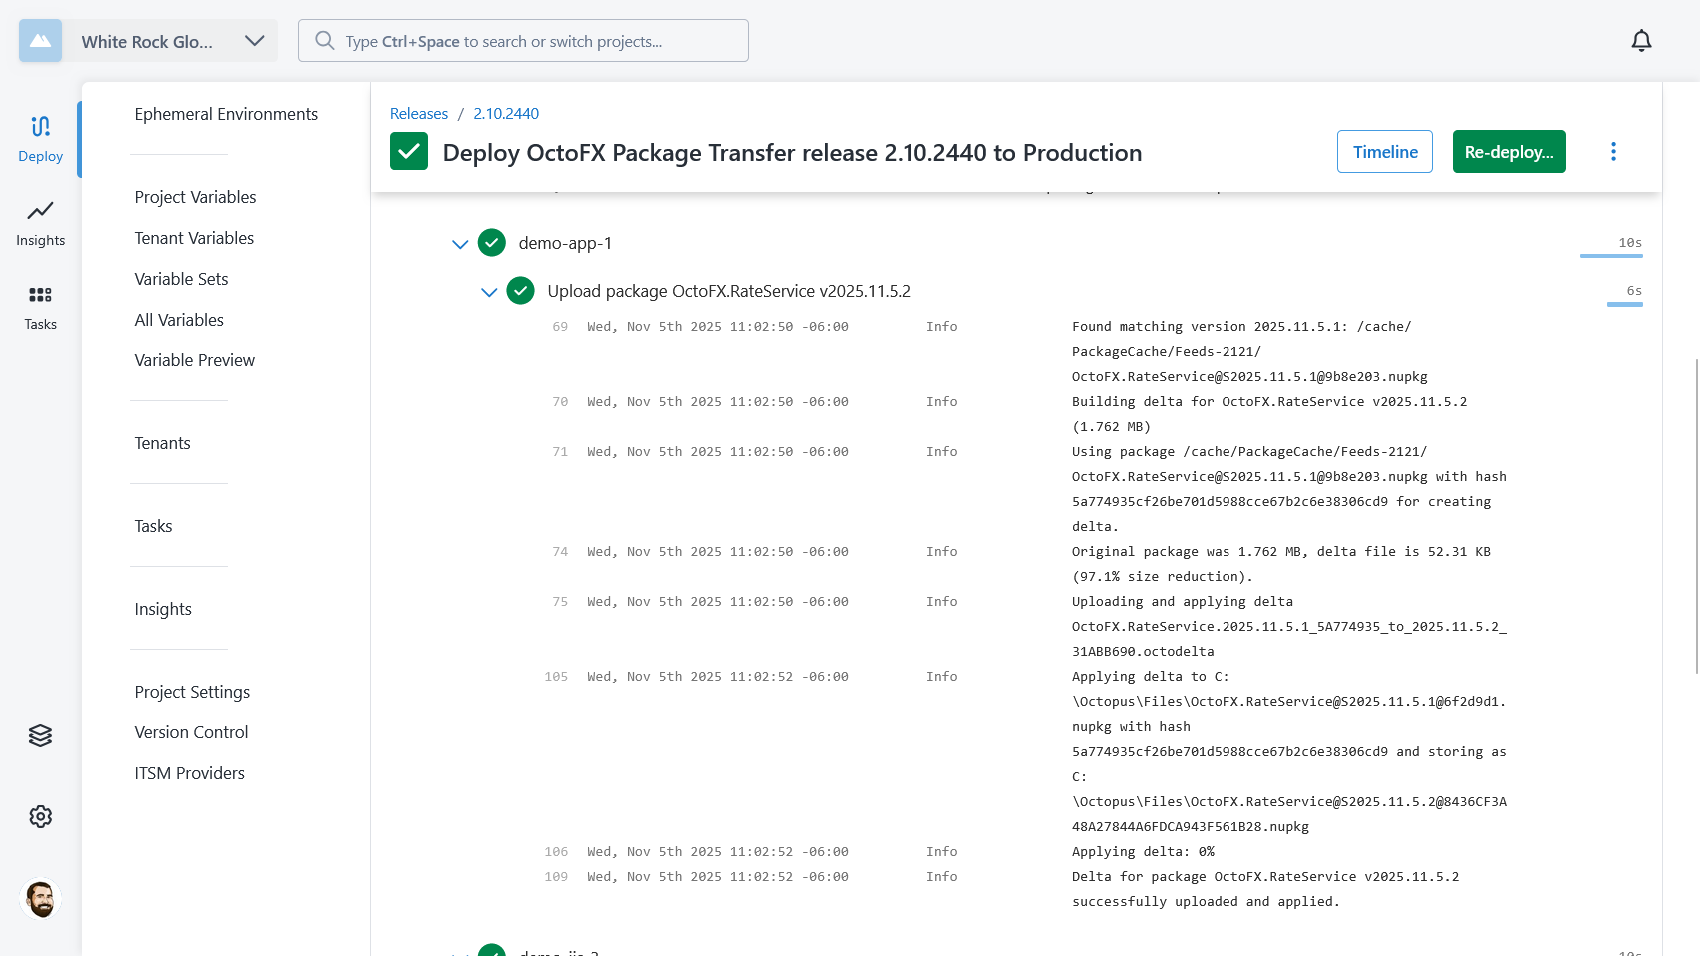This screenshot has width=1701, height=956.
Task: Open the user profile avatar
Action: click(40, 898)
